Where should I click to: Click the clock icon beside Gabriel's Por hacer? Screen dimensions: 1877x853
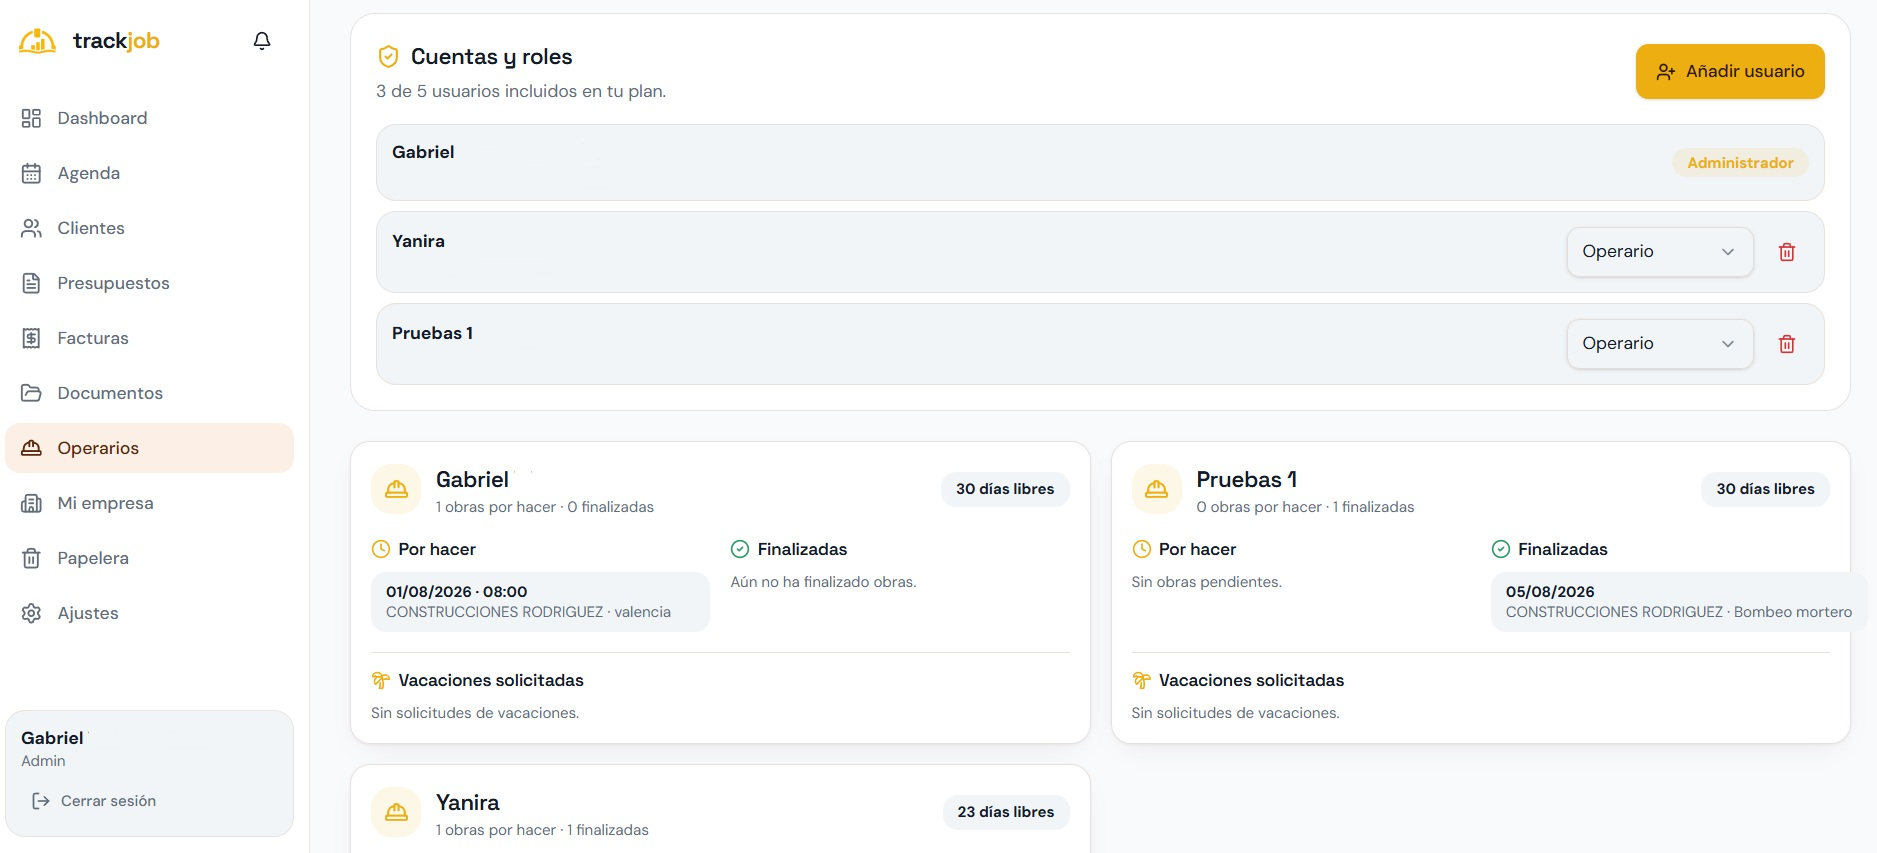click(x=381, y=549)
